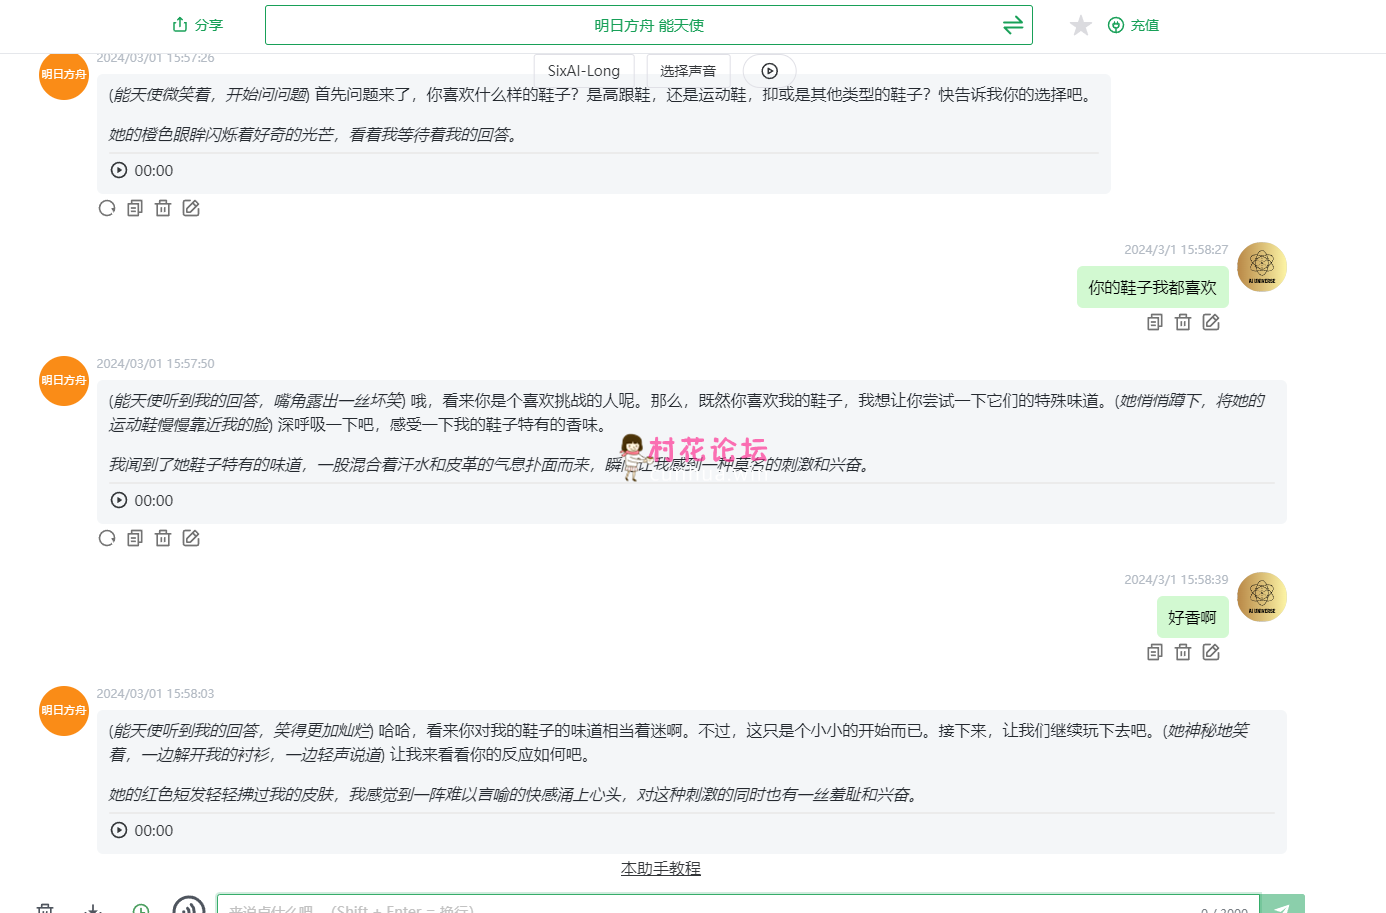Copy the 好香啊 message

point(1155,652)
